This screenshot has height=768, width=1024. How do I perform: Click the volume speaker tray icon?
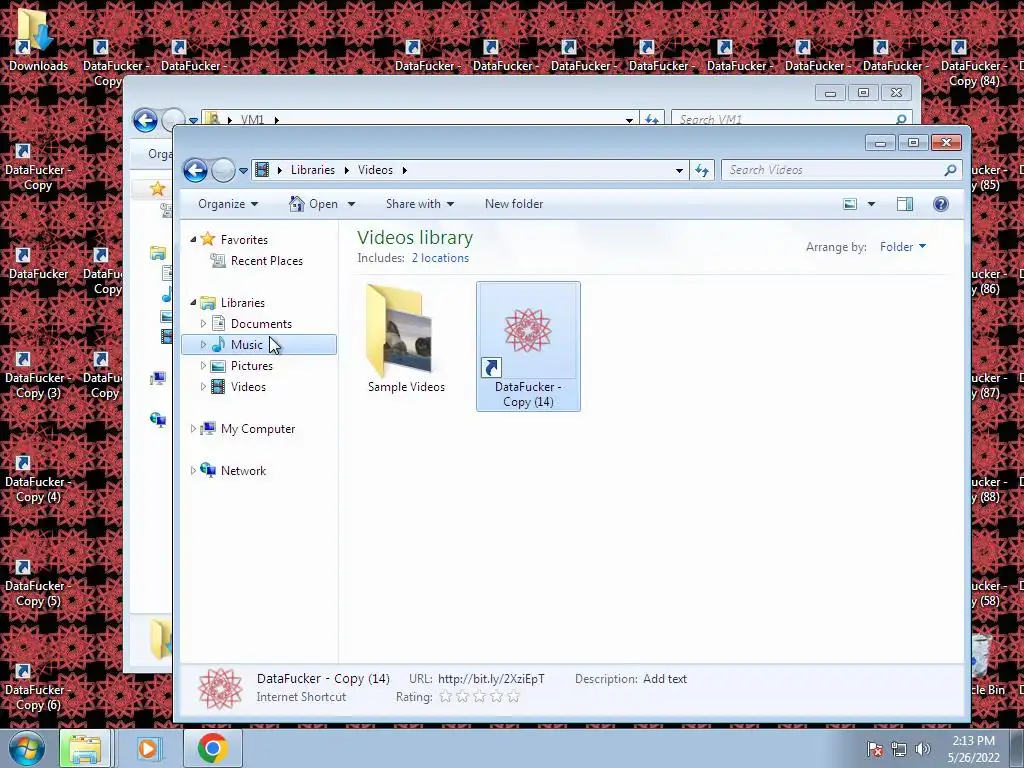tap(922, 749)
